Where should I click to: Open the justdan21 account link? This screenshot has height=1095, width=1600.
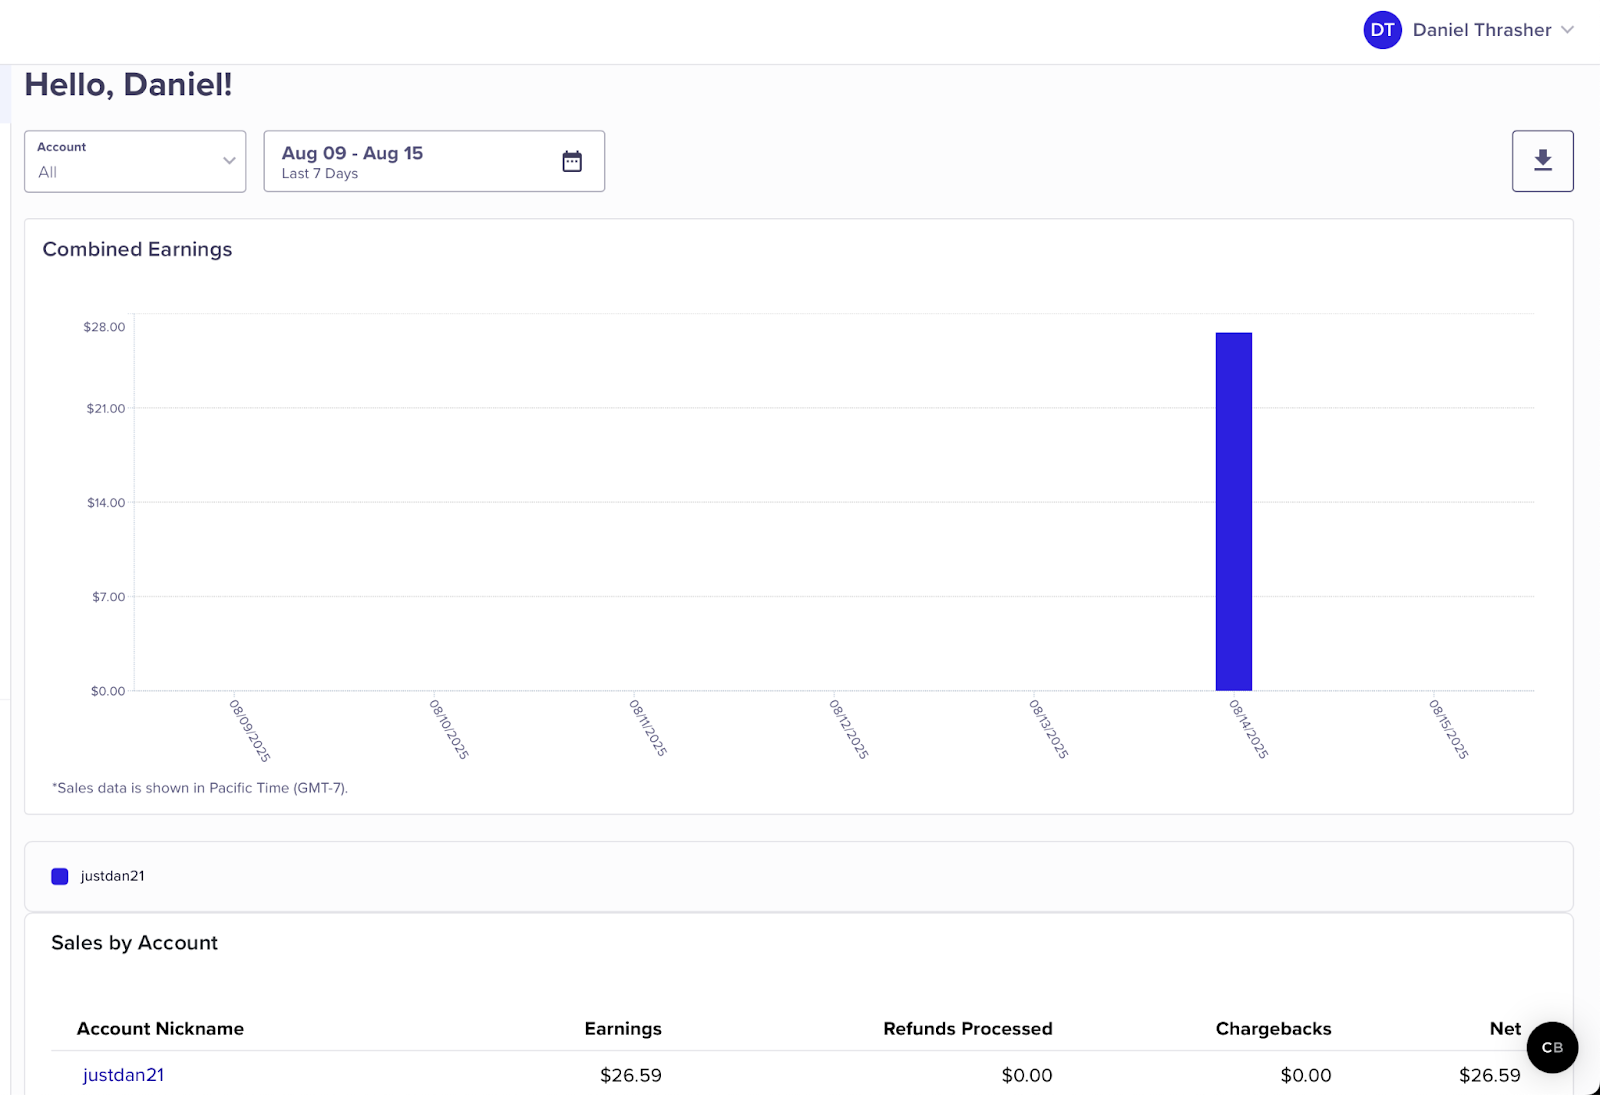pyautogui.click(x=123, y=1075)
